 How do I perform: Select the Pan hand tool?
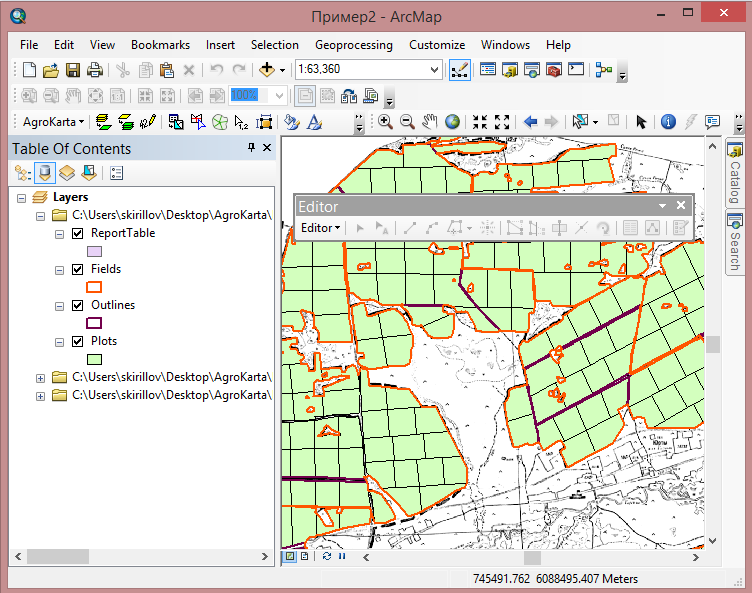(430, 122)
